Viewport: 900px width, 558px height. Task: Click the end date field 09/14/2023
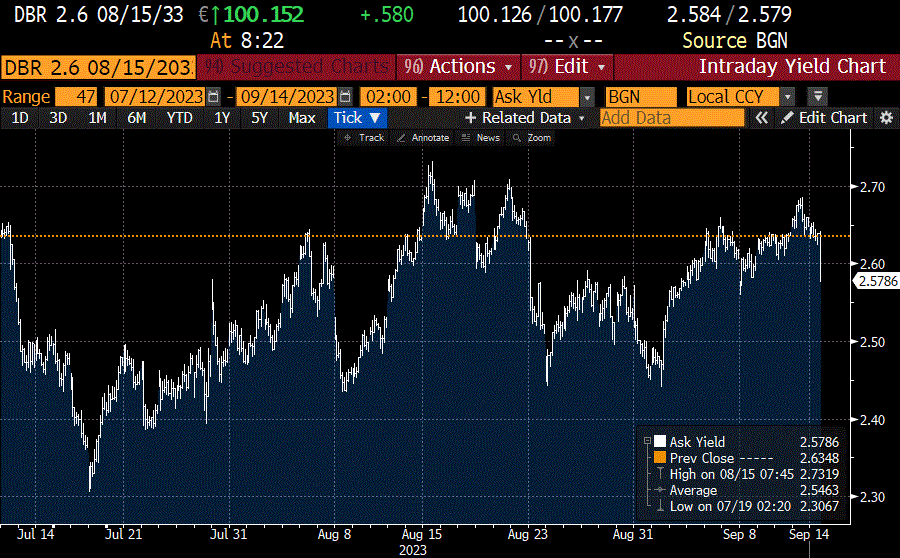coord(287,96)
